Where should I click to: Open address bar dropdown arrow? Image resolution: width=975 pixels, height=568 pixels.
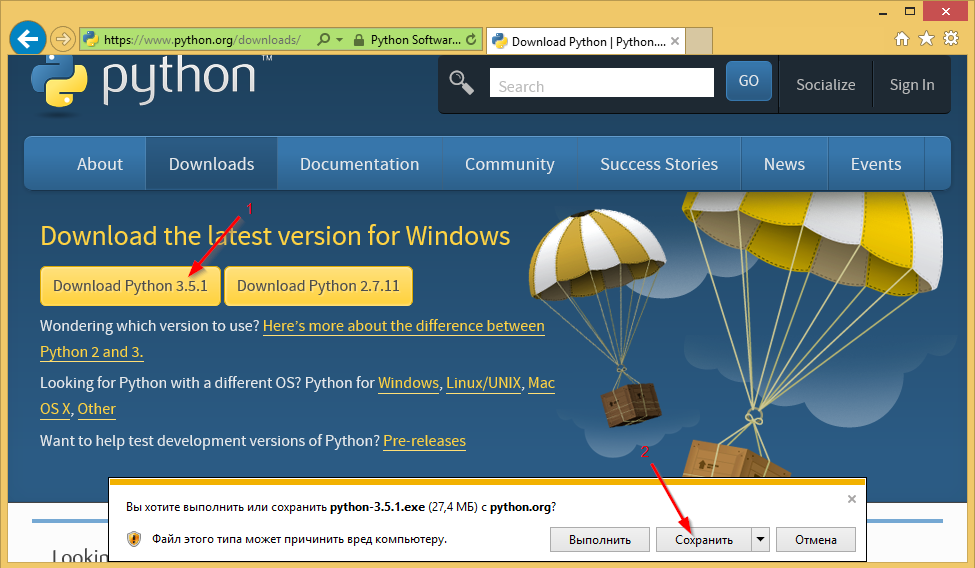pyautogui.click(x=340, y=40)
